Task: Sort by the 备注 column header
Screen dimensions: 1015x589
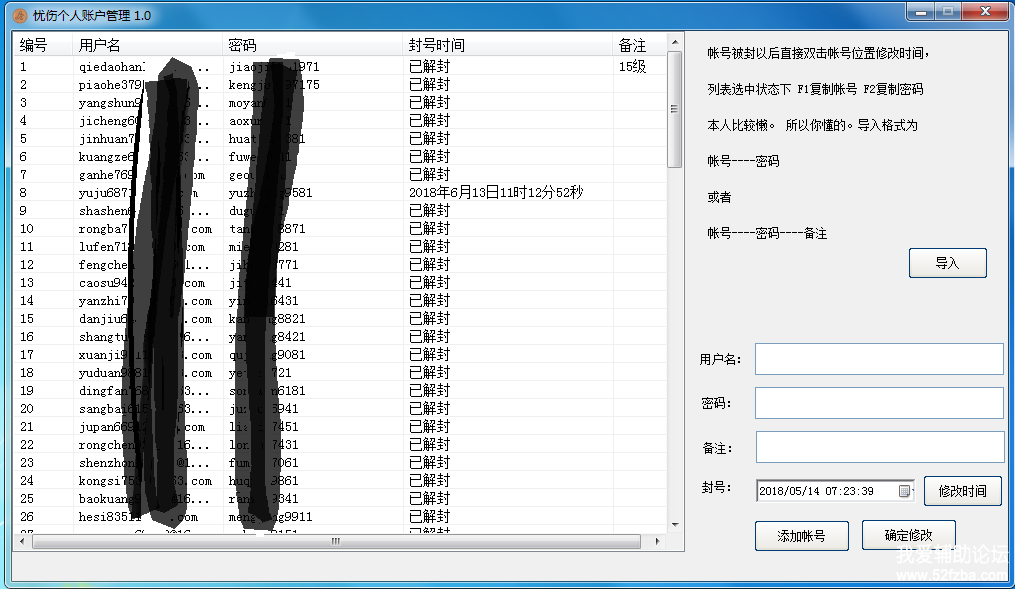Action: pos(640,45)
